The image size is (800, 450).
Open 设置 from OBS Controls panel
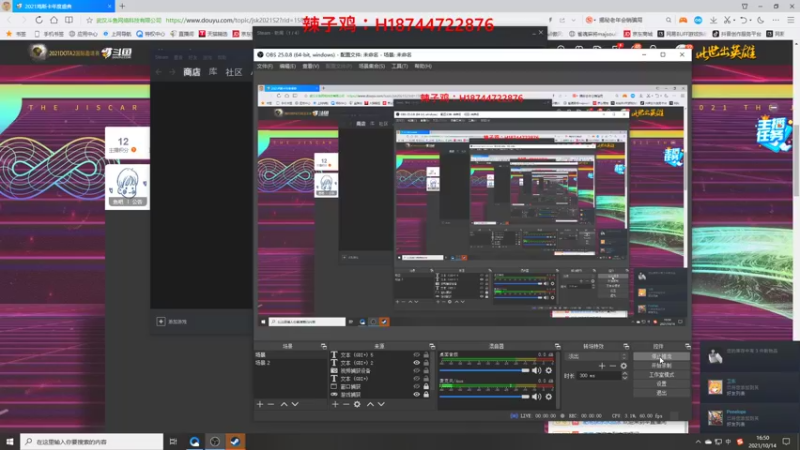[x=661, y=384]
